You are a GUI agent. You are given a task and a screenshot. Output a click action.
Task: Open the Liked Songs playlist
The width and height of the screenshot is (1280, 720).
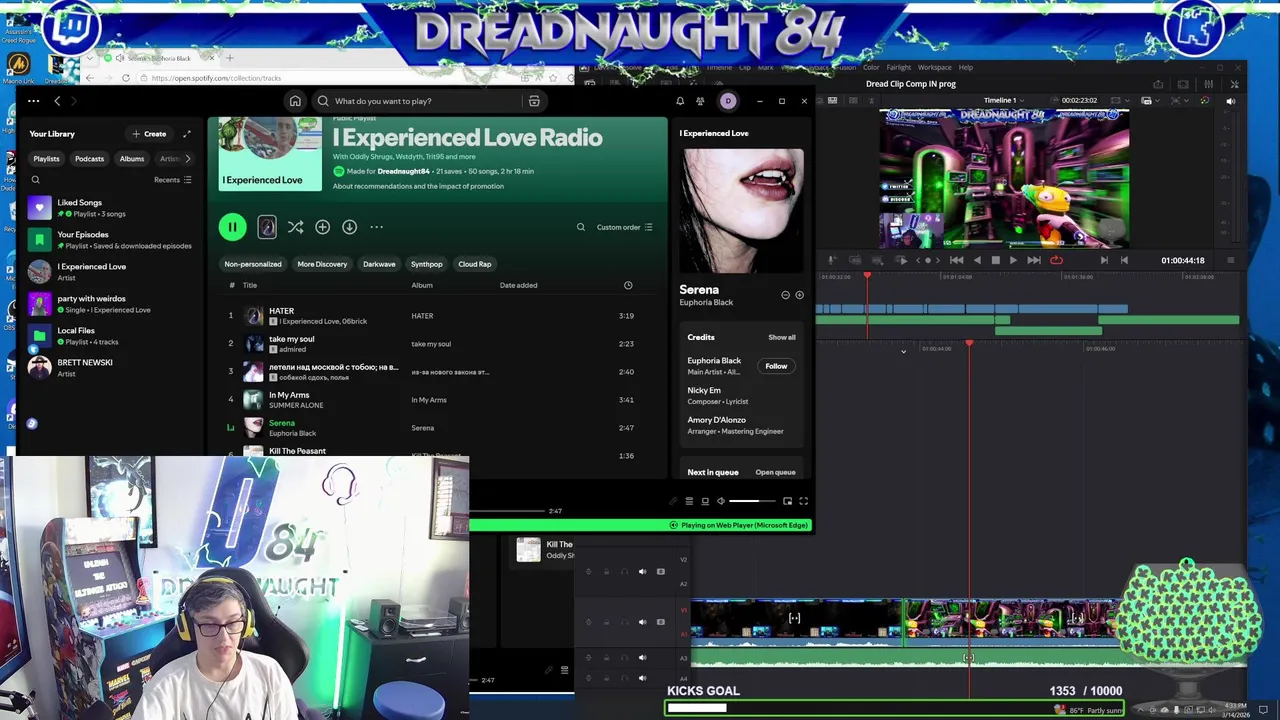point(110,208)
